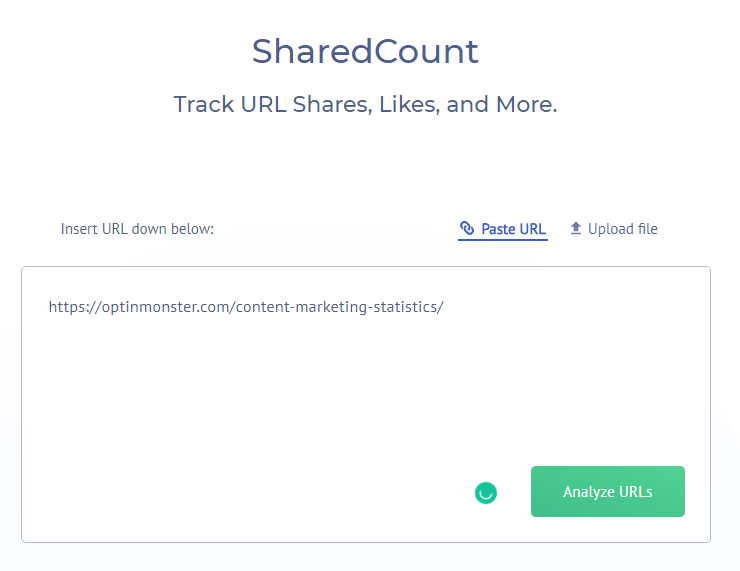Switch to the Paste URL tab

tap(503, 229)
